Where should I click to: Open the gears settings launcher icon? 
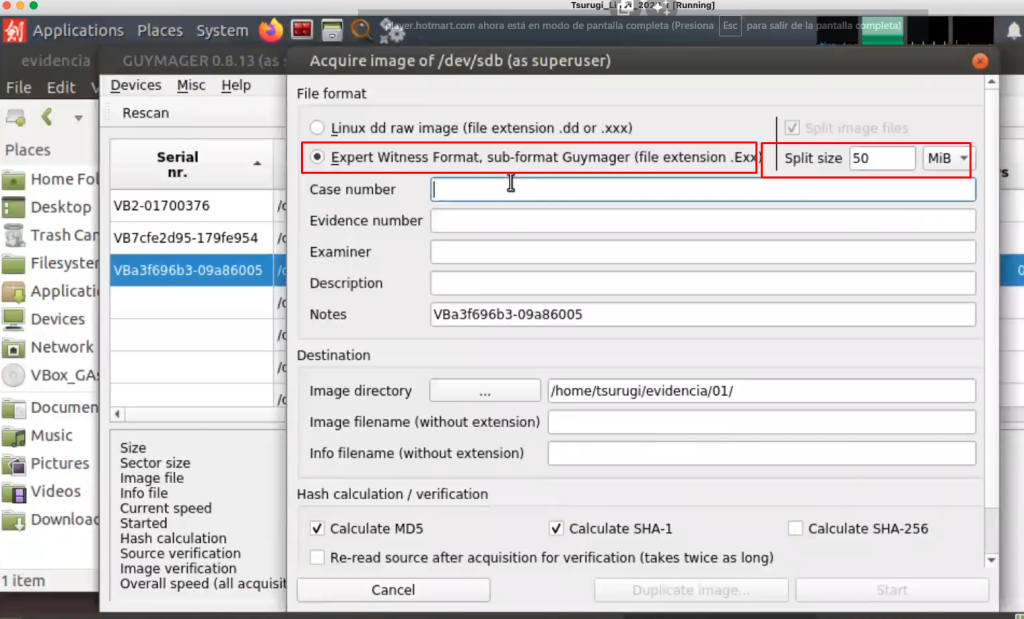(x=392, y=30)
